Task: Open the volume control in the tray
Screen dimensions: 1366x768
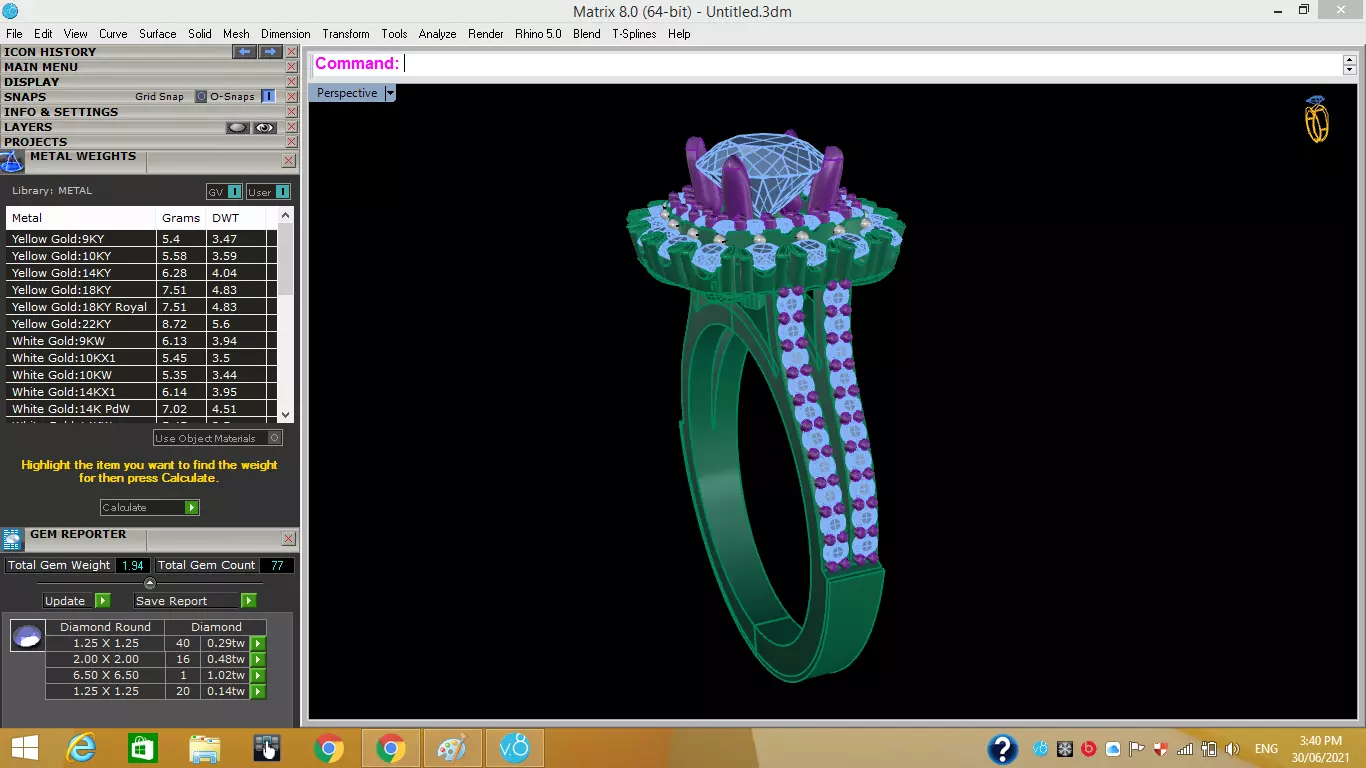Action: pos(1233,749)
